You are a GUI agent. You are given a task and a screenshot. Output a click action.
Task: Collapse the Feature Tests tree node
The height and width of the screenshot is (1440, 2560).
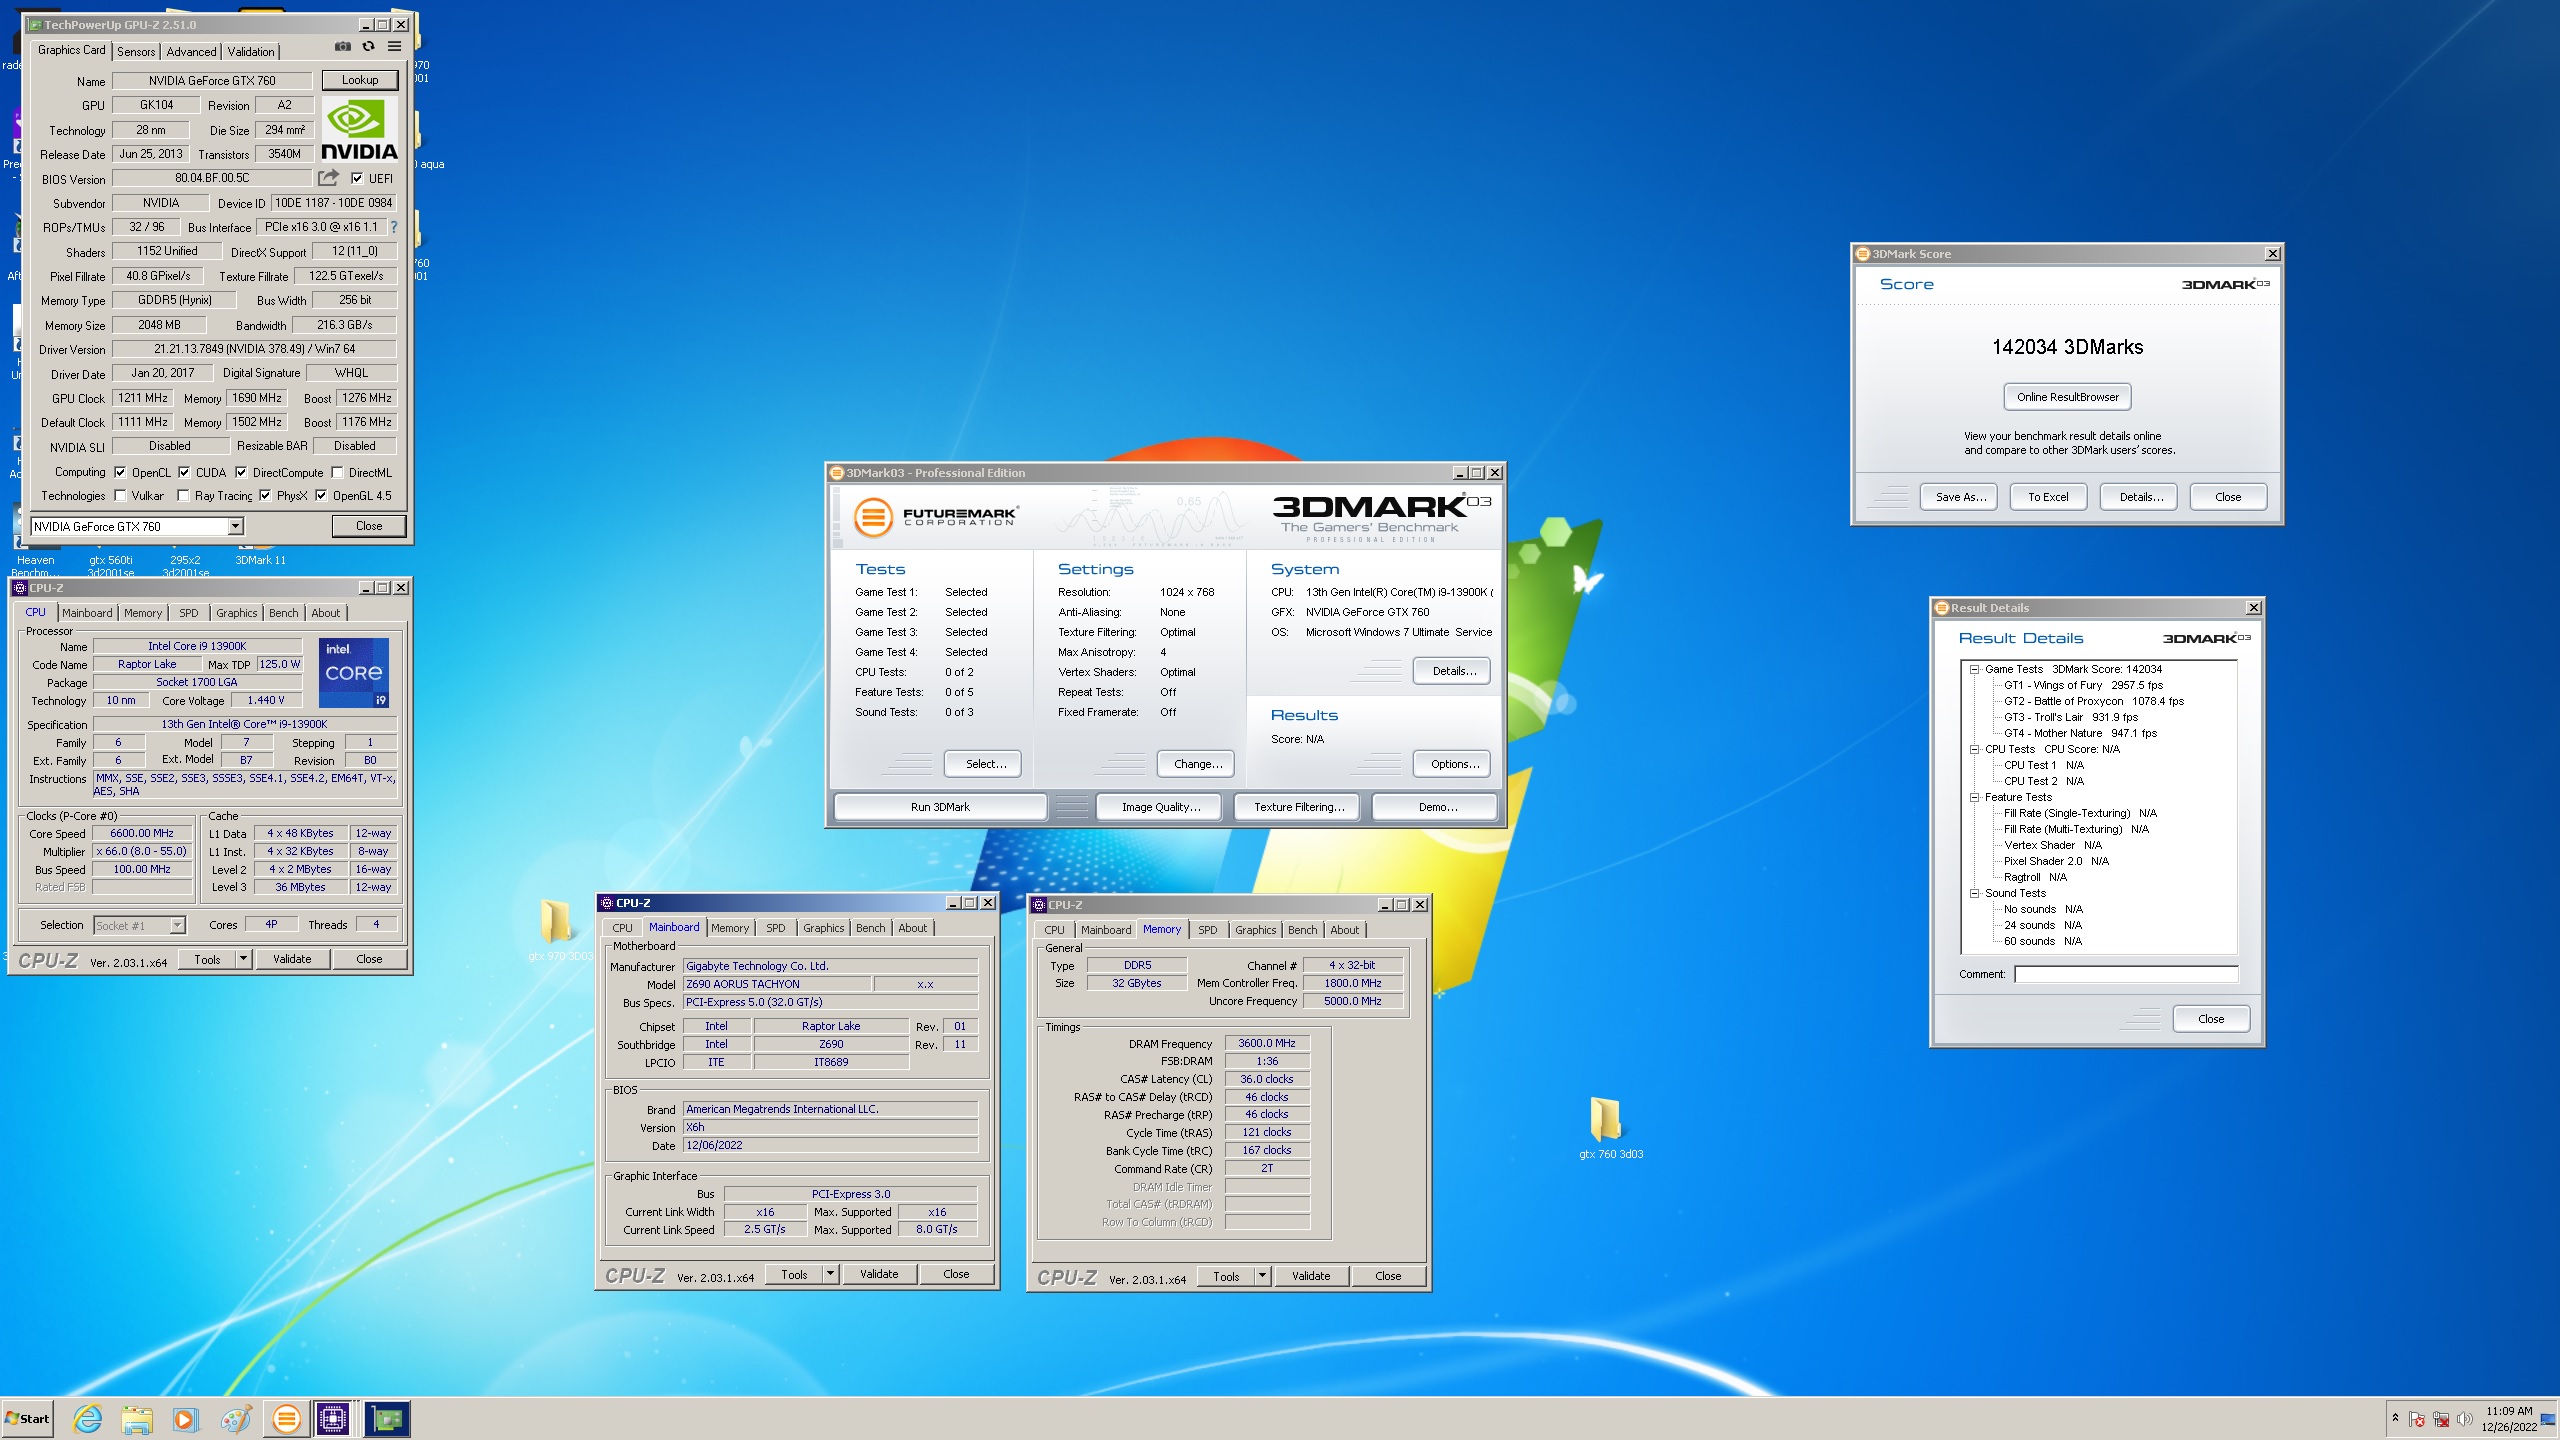(x=1974, y=798)
